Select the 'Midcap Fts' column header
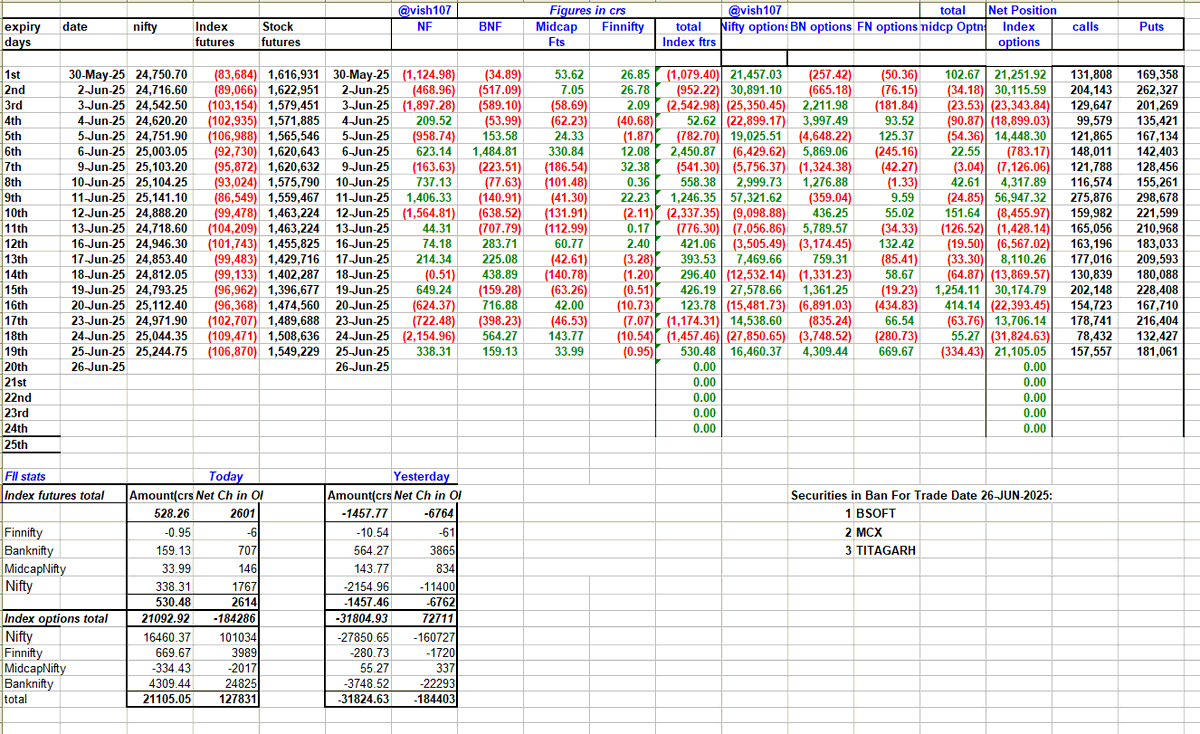The width and height of the screenshot is (1200, 734). point(557,35)
